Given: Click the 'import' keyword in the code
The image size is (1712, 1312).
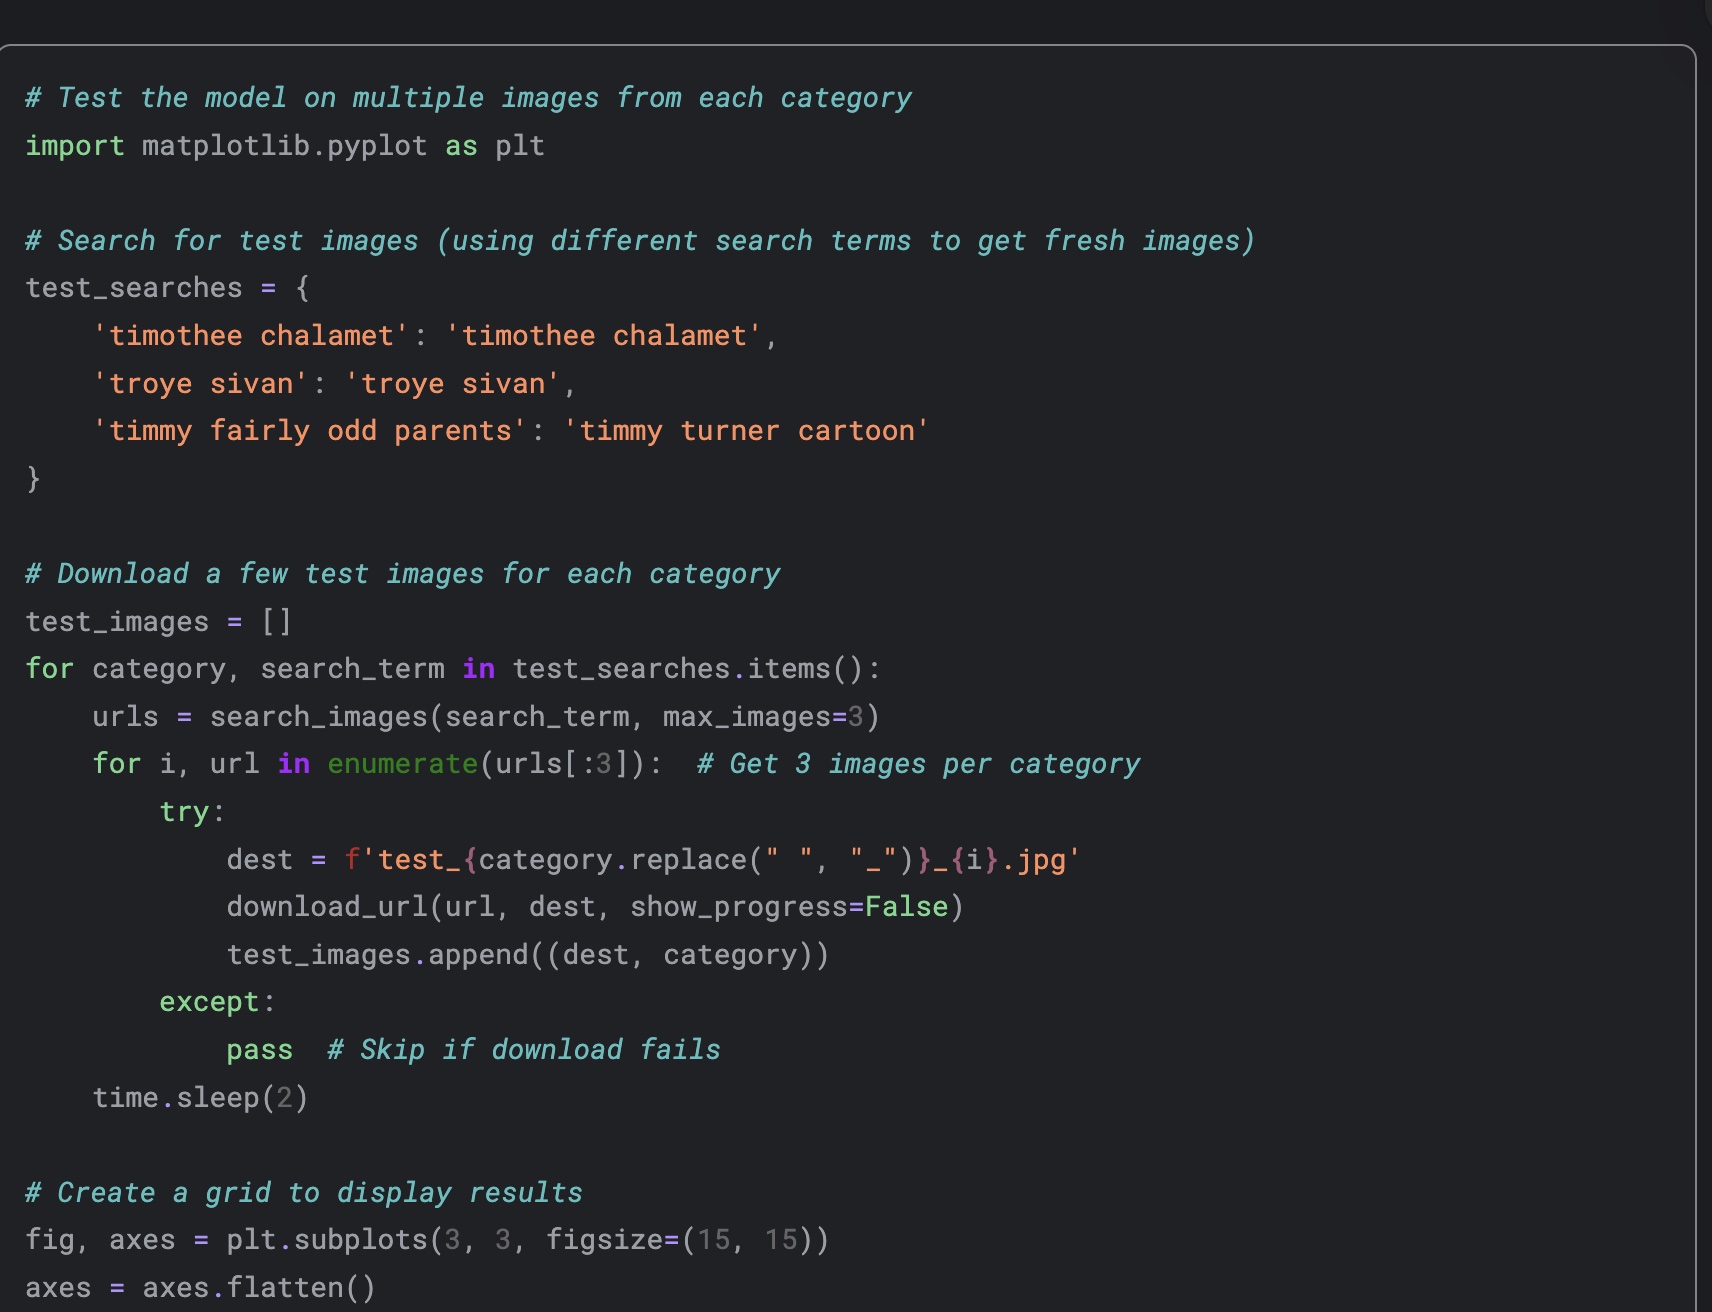Looking at the screenshot, I should (75, 146).
